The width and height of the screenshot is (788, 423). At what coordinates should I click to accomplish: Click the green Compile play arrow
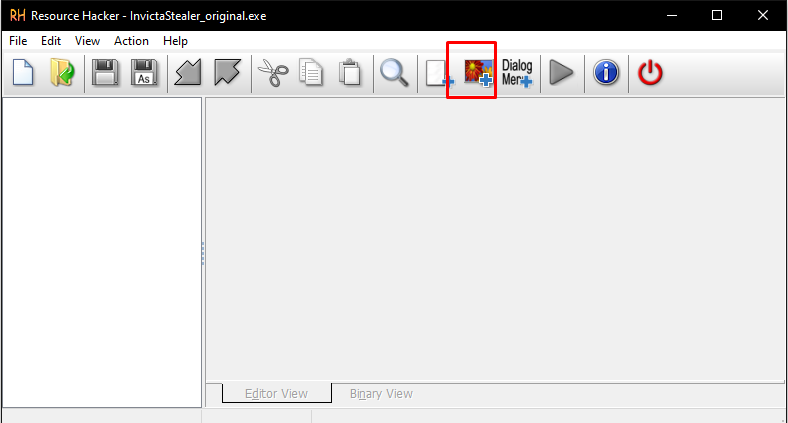(x=561, y=73)
